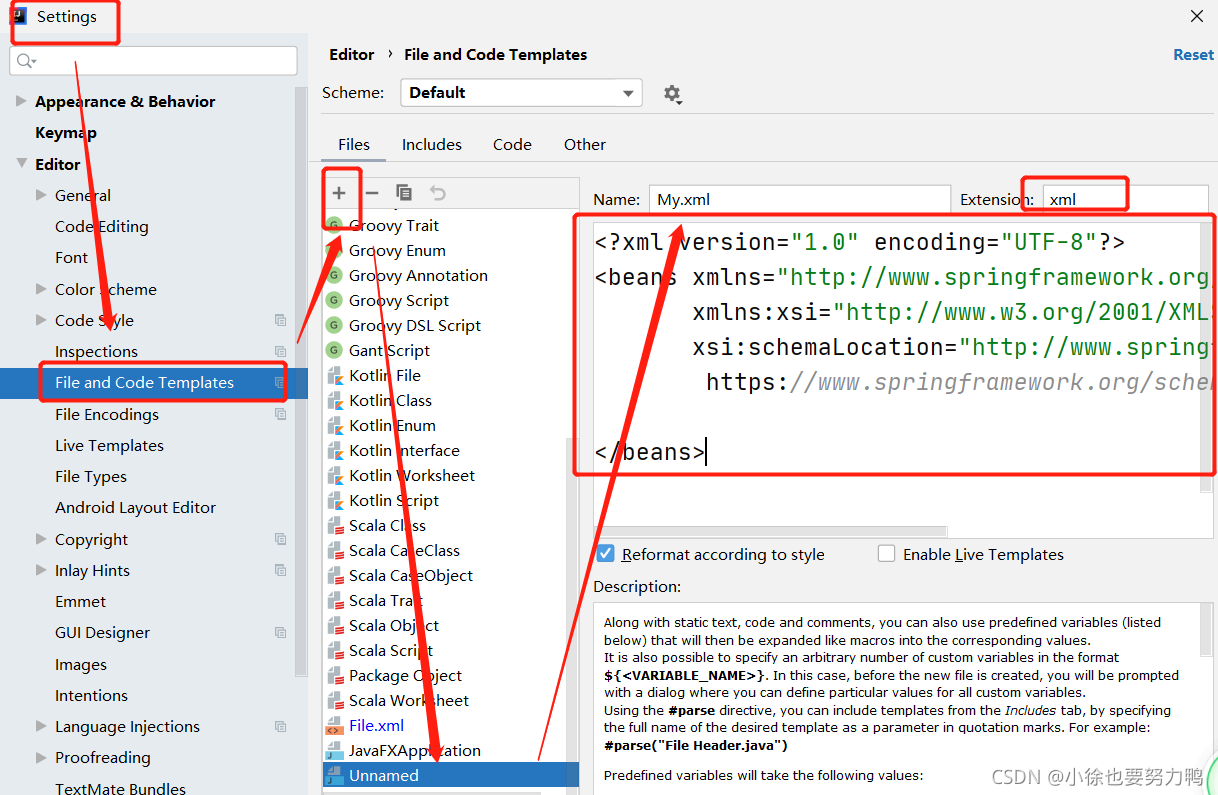Click the search magnifier icon
Viewport: 1218px width, 795px height.
(x=26, y=61)
